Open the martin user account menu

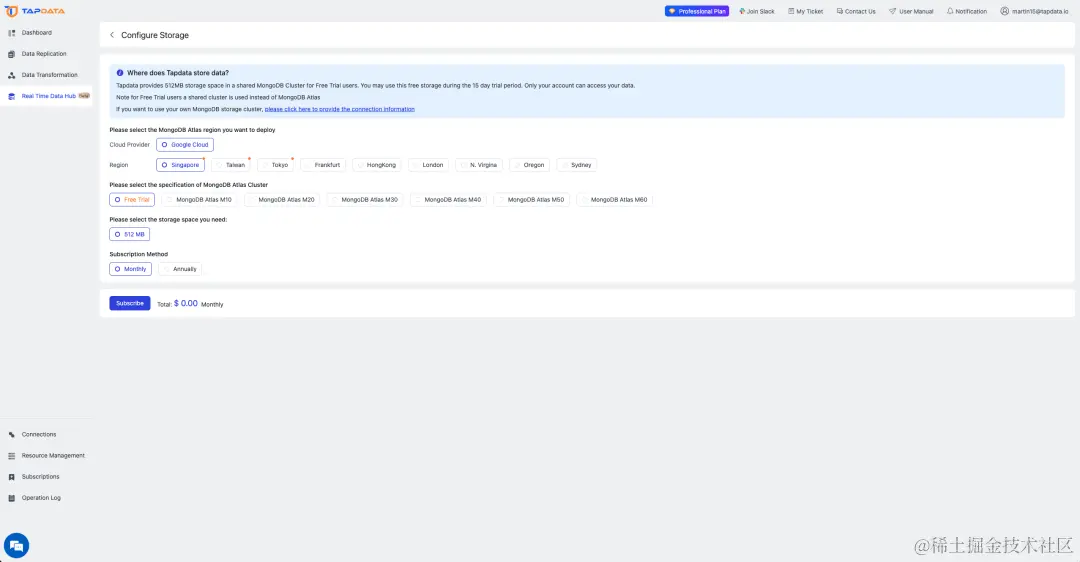(1035, 11)
